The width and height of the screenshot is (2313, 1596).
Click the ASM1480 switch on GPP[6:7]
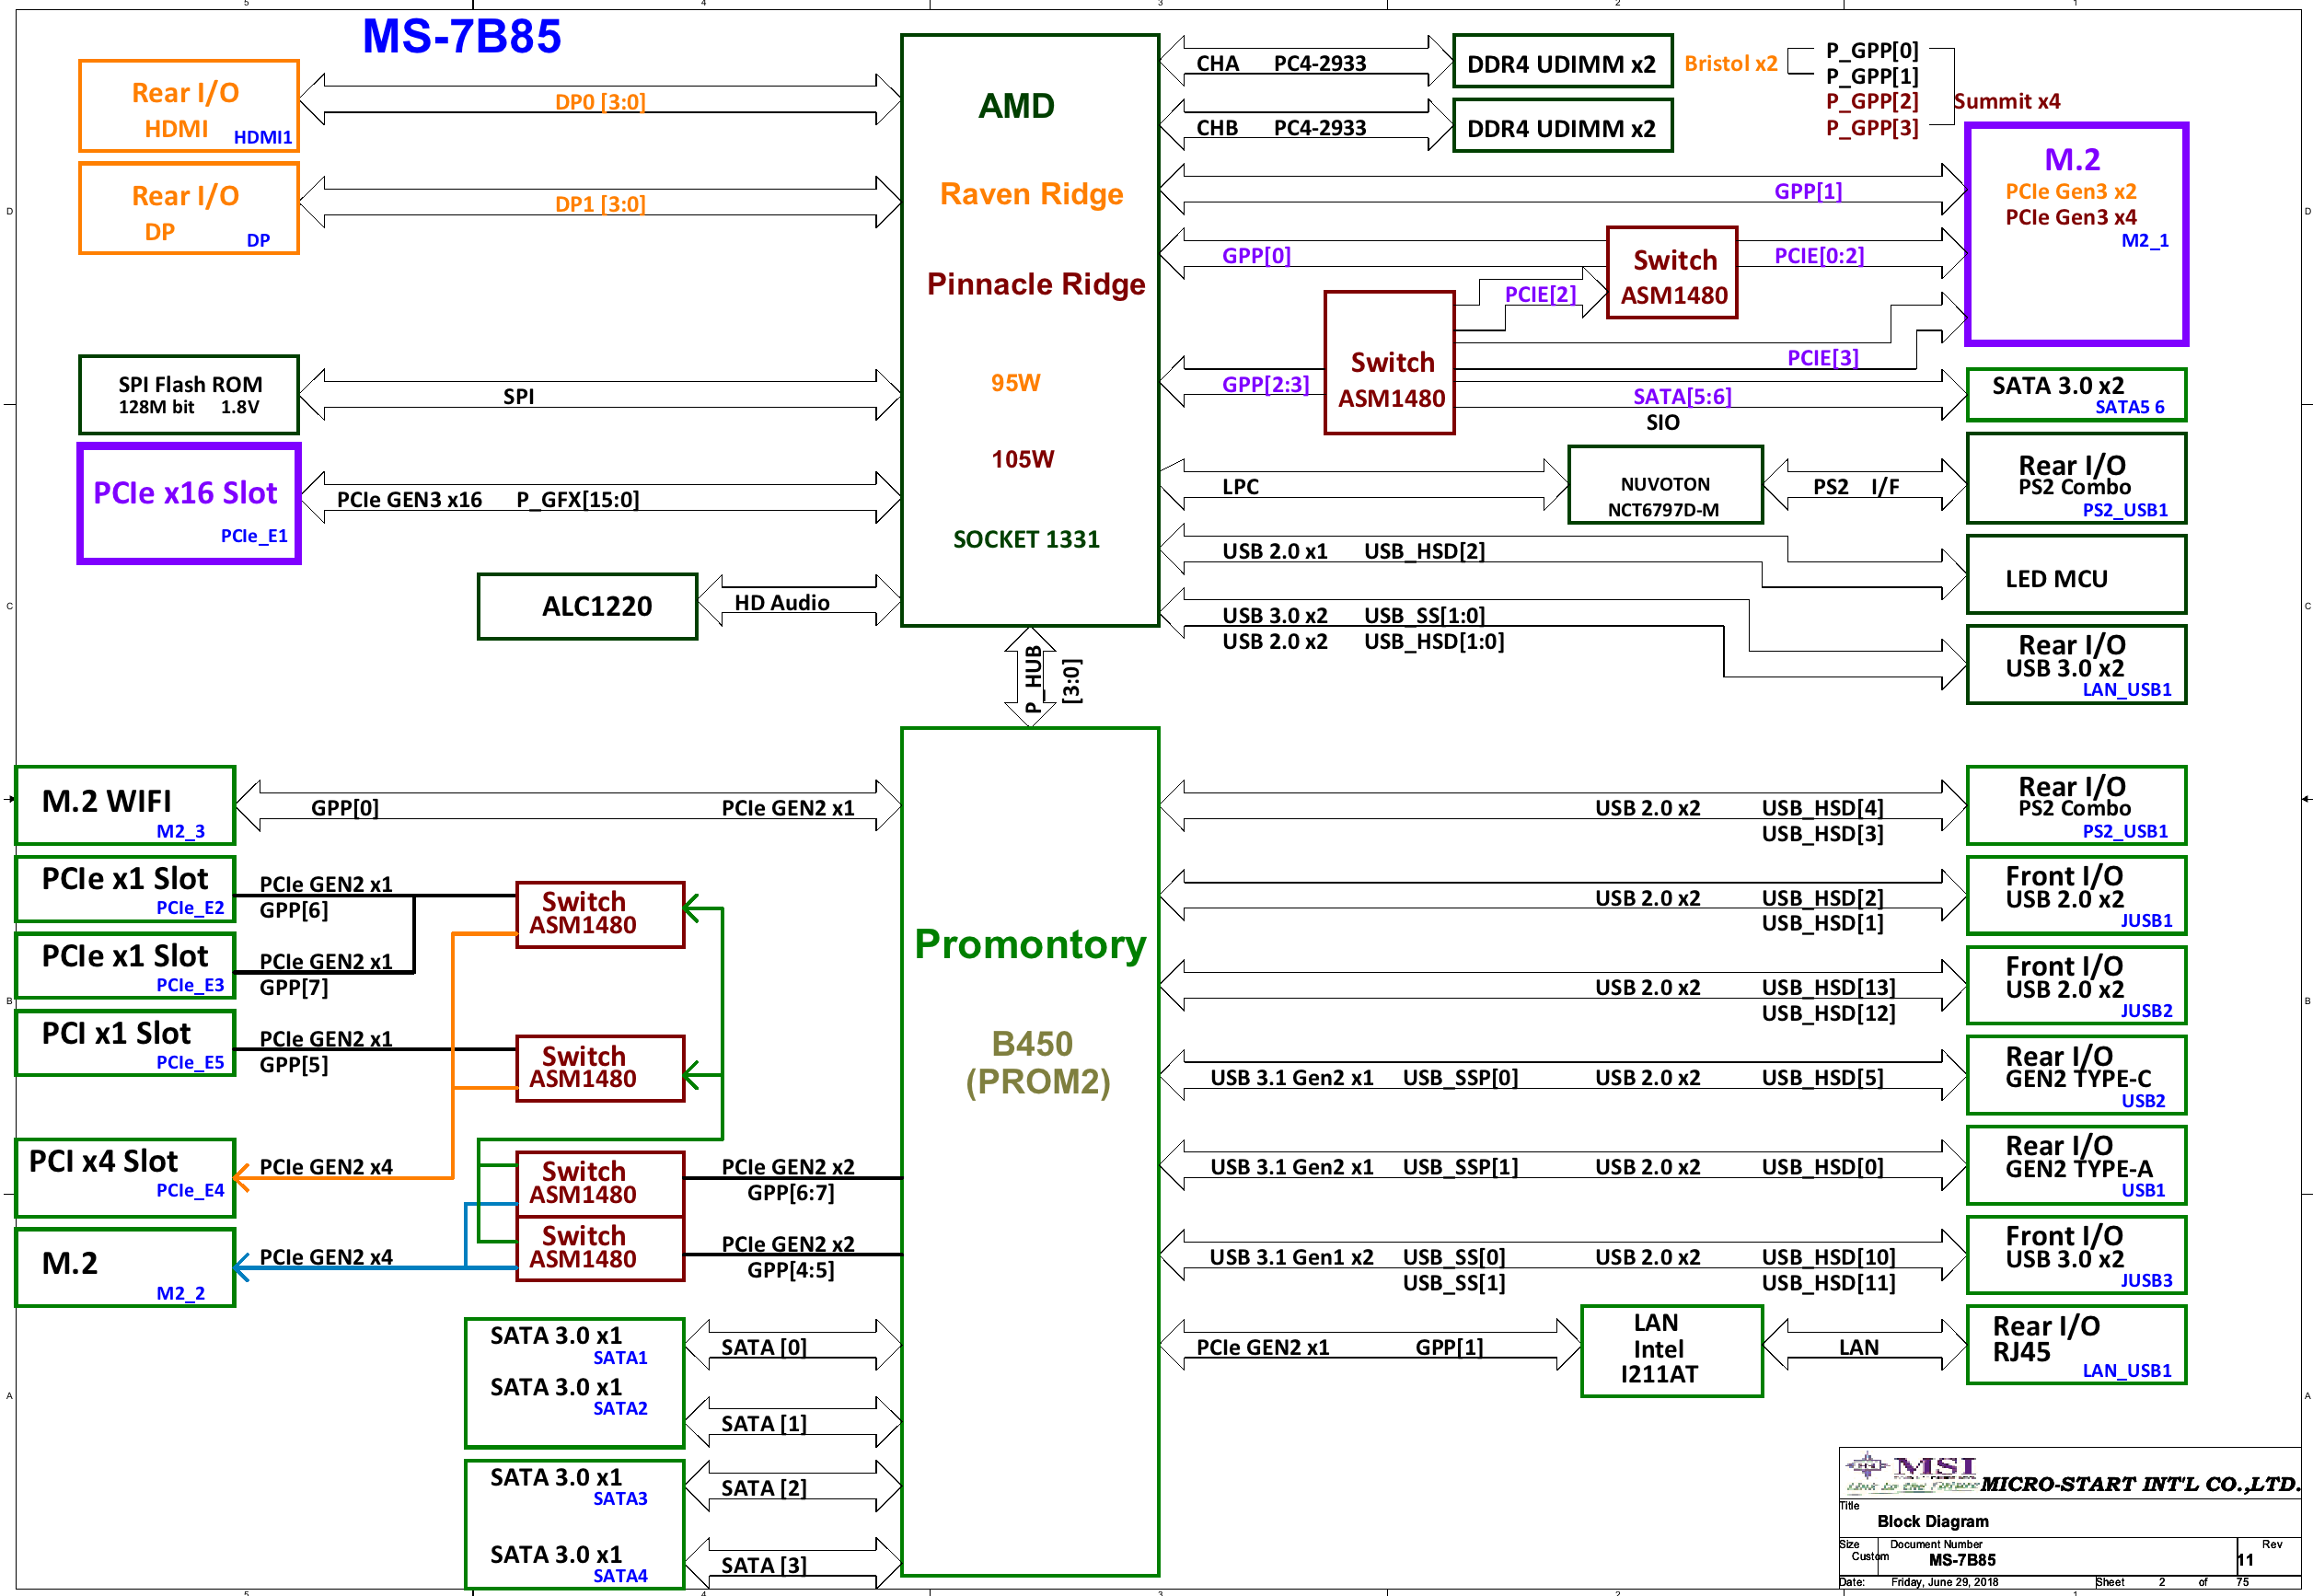[600, 1184]
